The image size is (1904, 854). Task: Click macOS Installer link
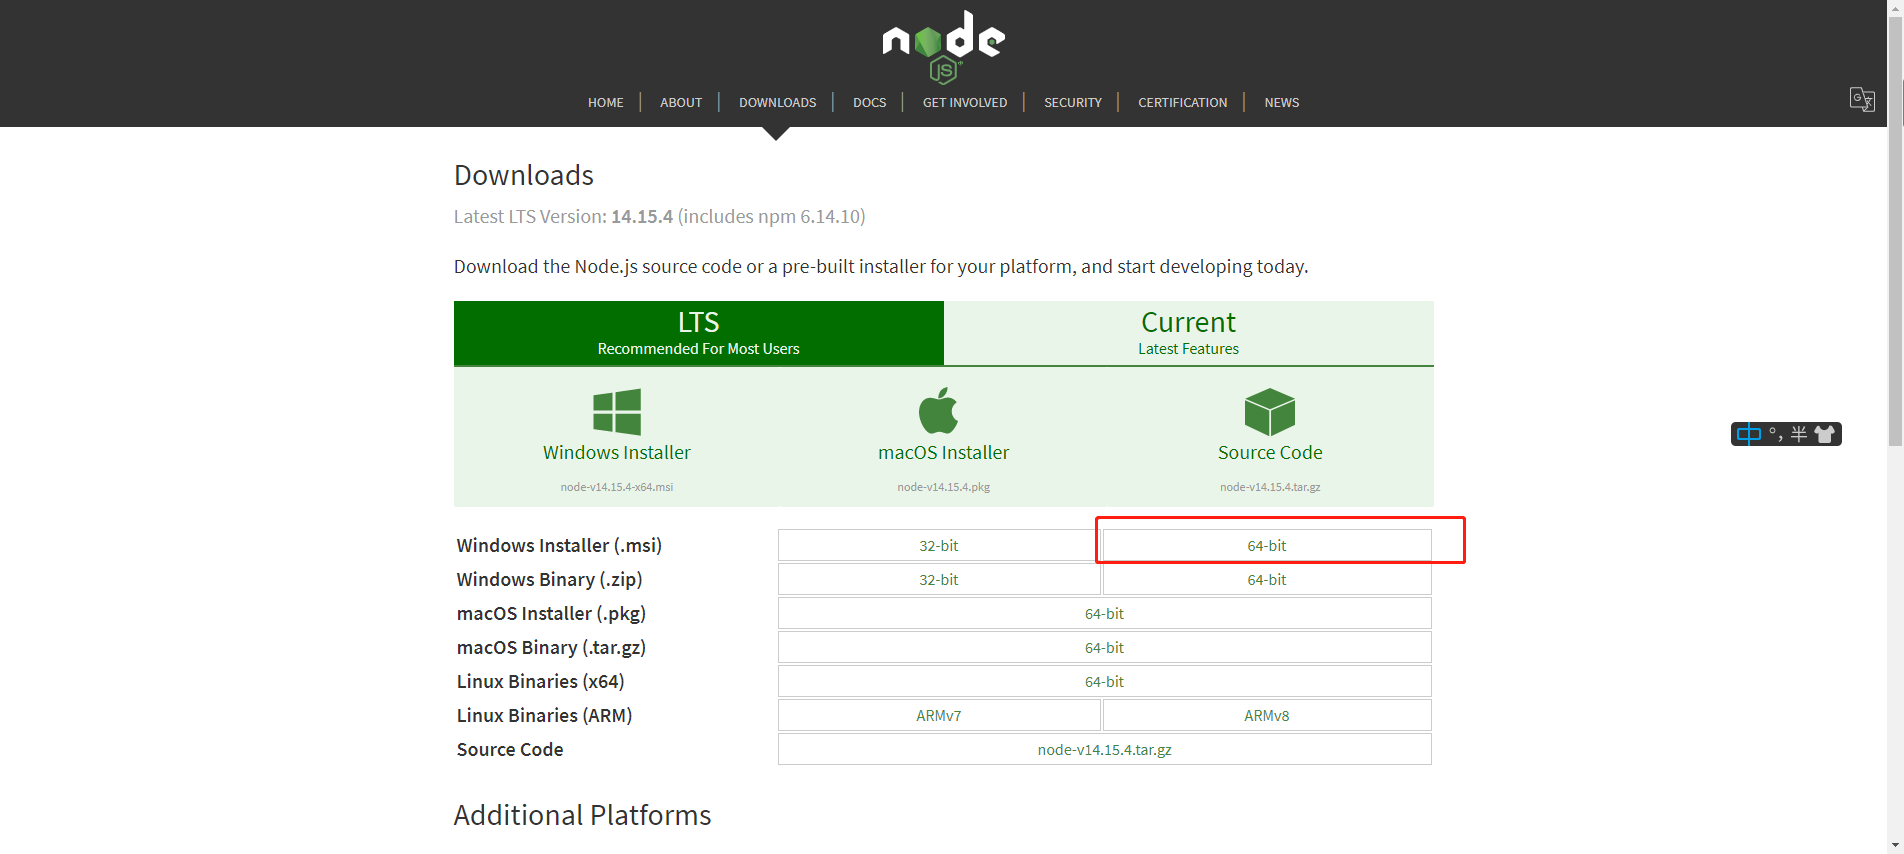[x=944, y=453]
